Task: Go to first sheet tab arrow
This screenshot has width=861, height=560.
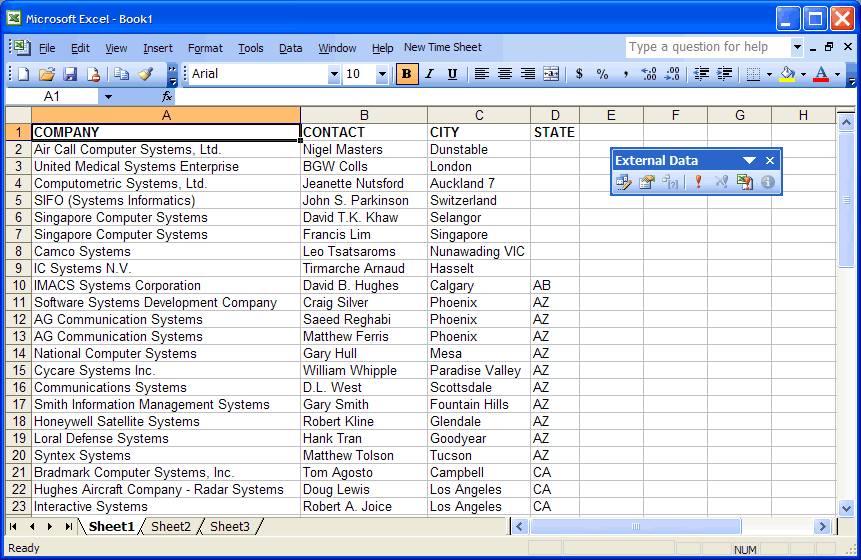Action: click(x=13, y=527)
